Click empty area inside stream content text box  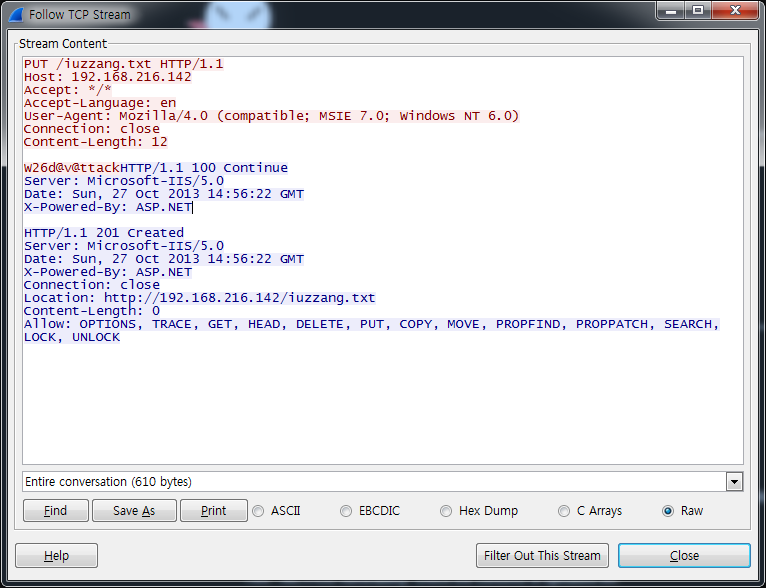[383, 405]
